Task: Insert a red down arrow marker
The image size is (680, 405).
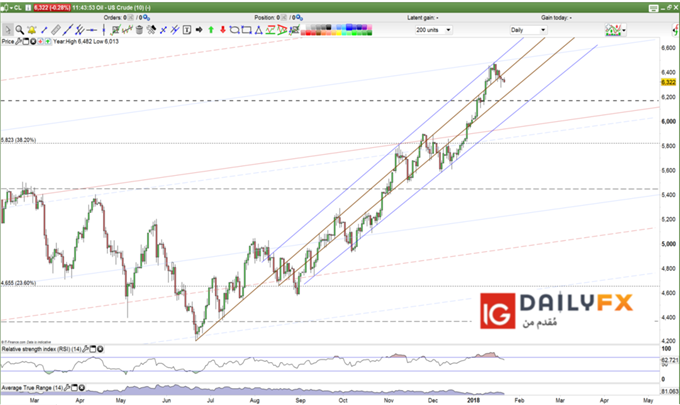Action: (223, 30)
